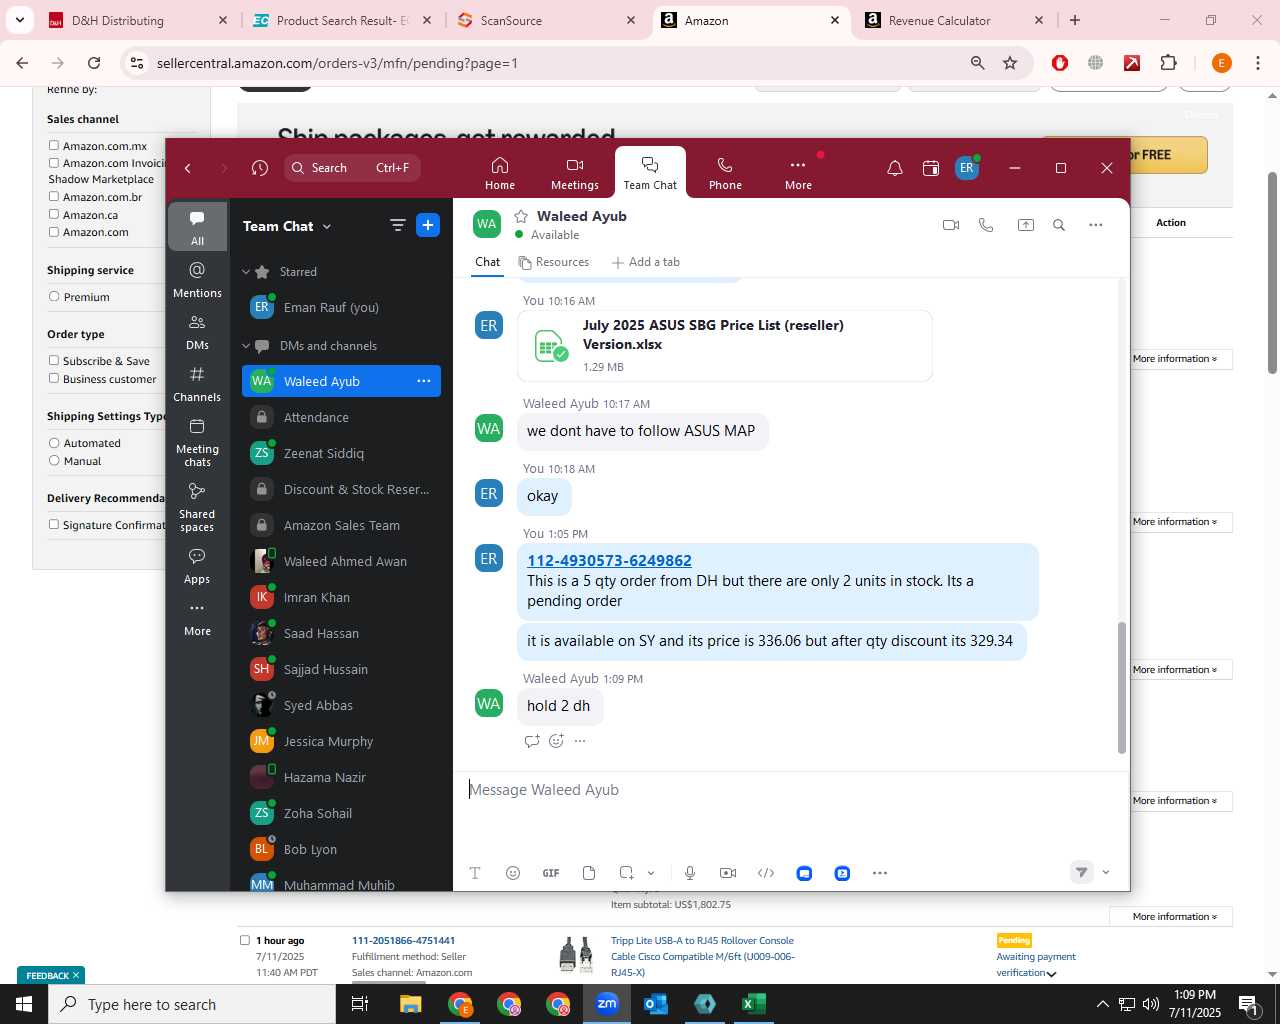This screenshot has height=1024, width=1280.
Task: Open Tripp Lite cable product link
Action: click(x=702, y=956)
